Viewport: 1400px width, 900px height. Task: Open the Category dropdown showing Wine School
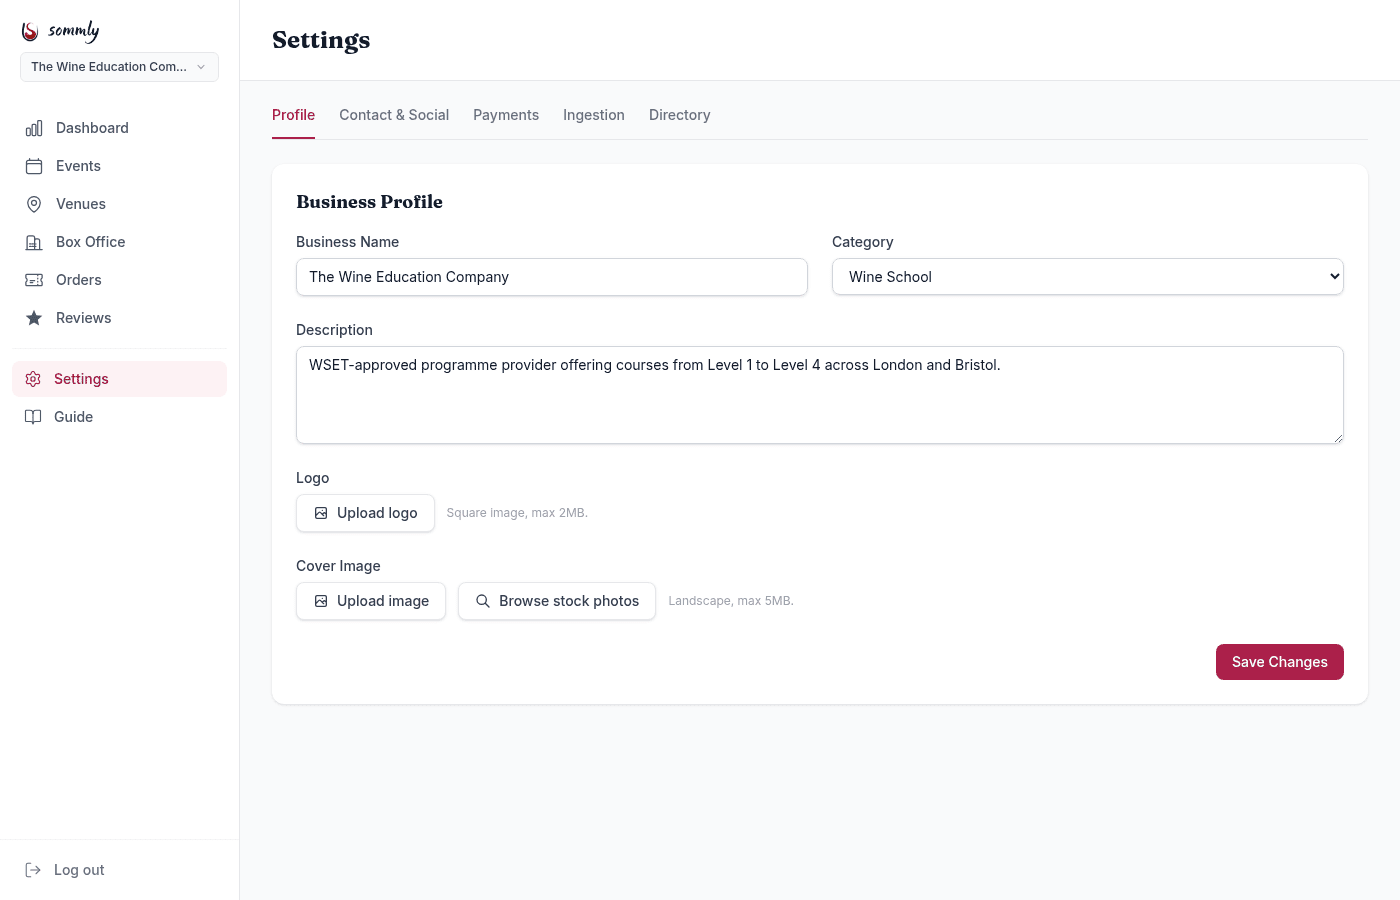tap(1087, 277)
